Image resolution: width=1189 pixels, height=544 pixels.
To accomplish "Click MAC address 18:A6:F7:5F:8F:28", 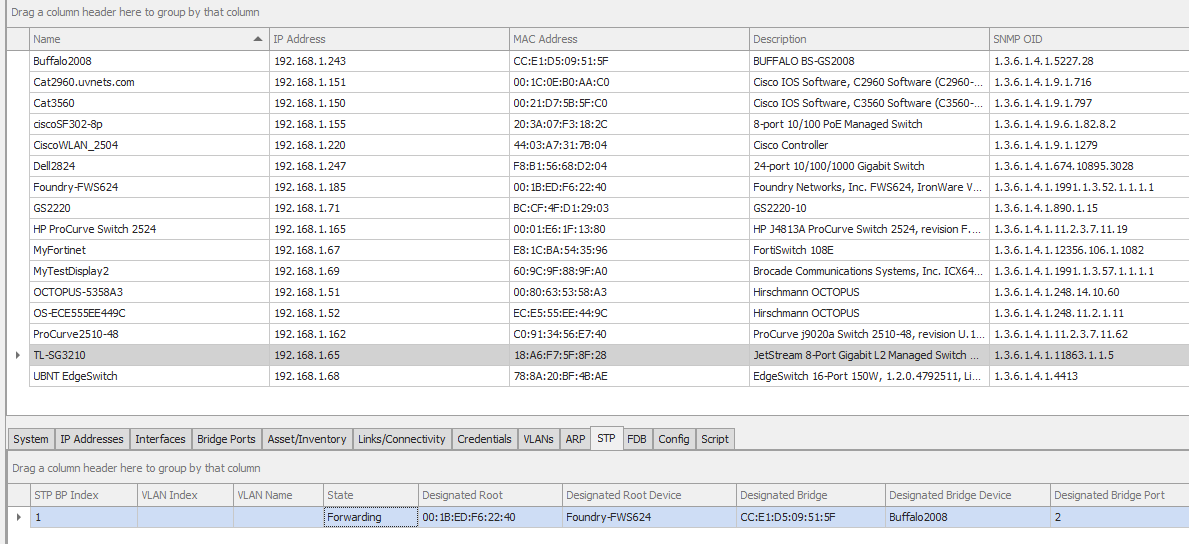I will [560, 355].
